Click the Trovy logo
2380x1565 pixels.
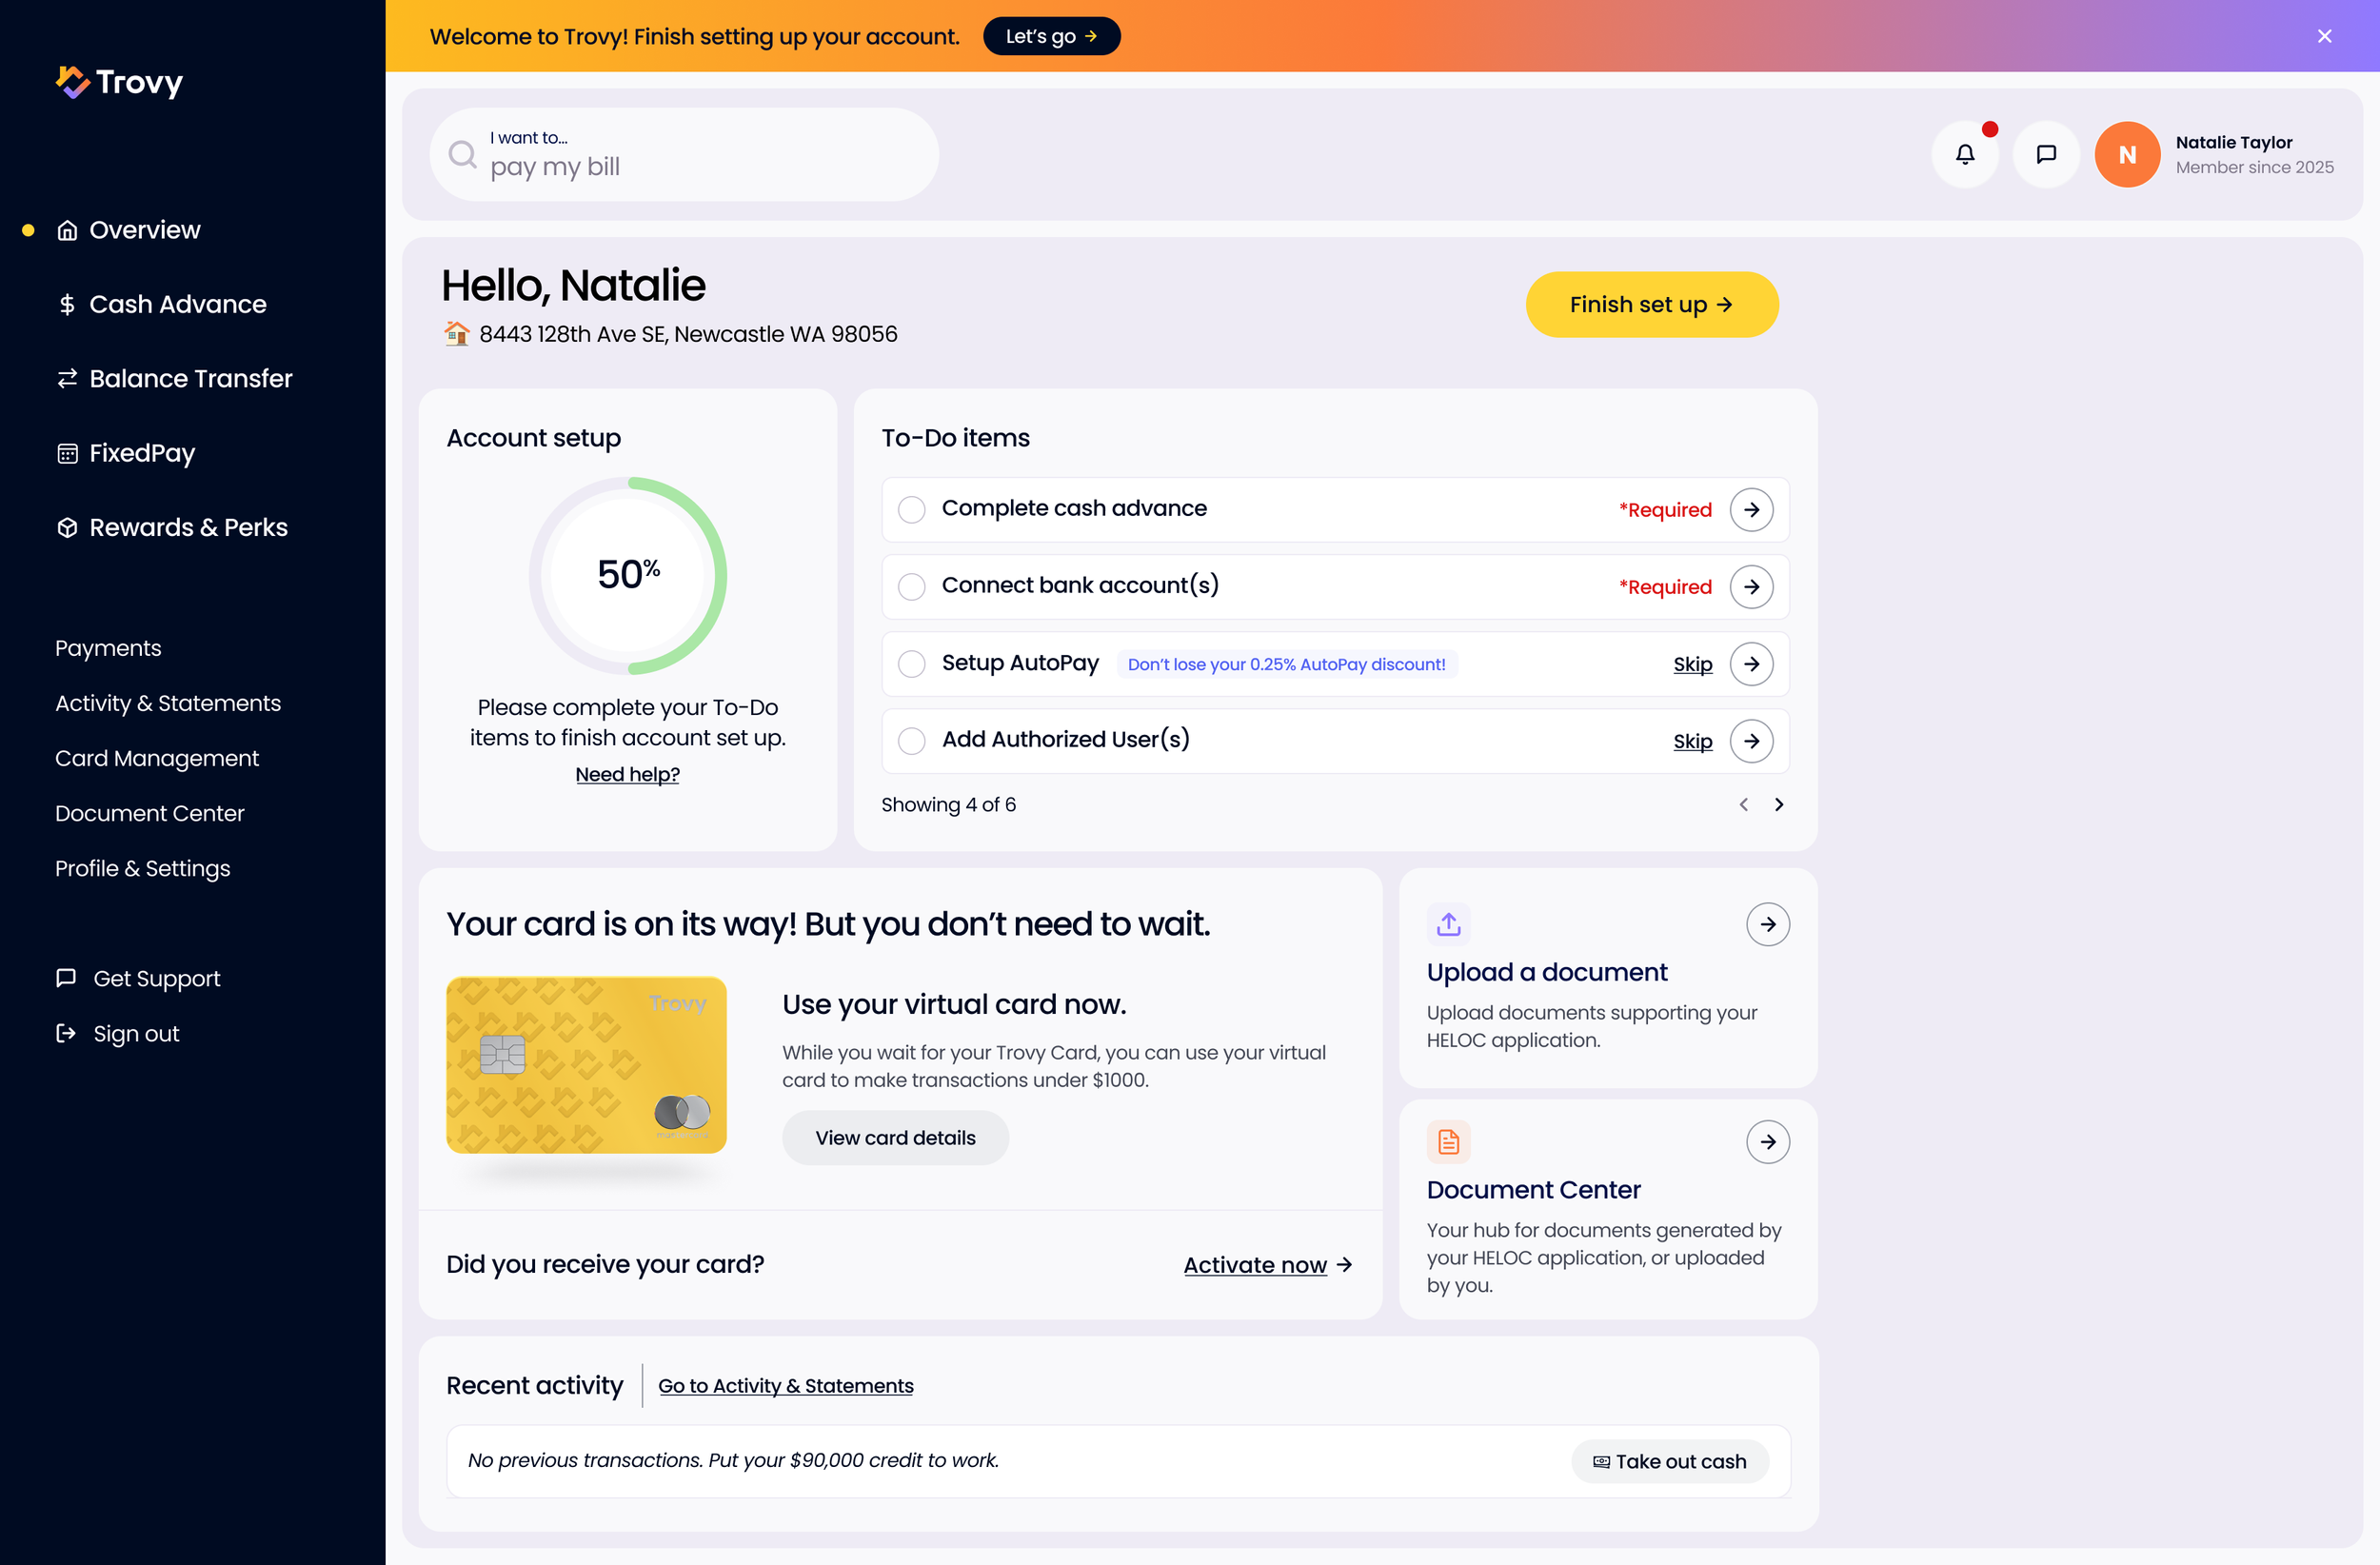point(119,81)
